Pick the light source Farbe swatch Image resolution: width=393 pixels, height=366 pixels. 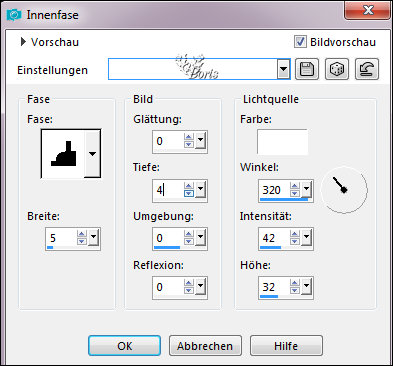click(x=282, y=142)
